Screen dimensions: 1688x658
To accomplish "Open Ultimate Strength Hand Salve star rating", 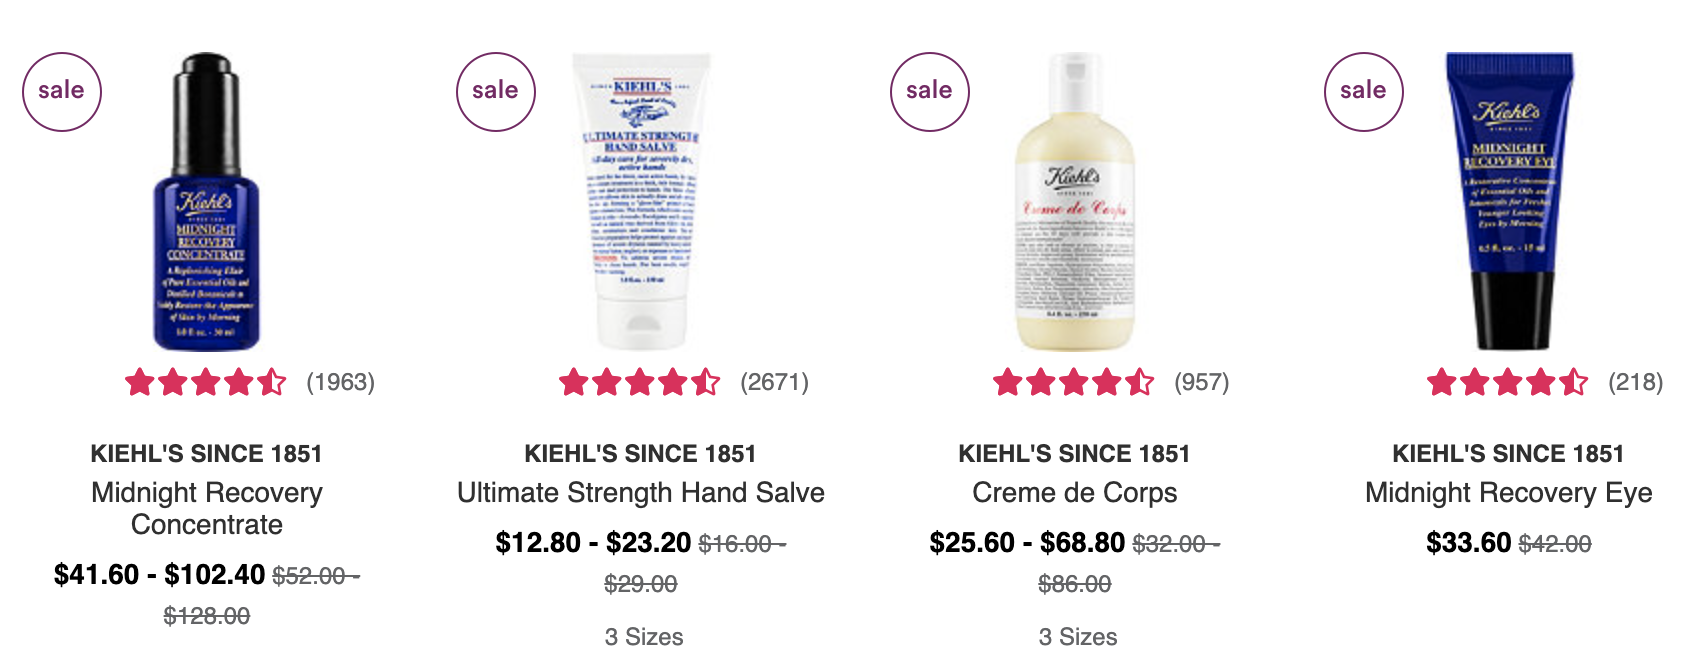I will click(640, 382).
